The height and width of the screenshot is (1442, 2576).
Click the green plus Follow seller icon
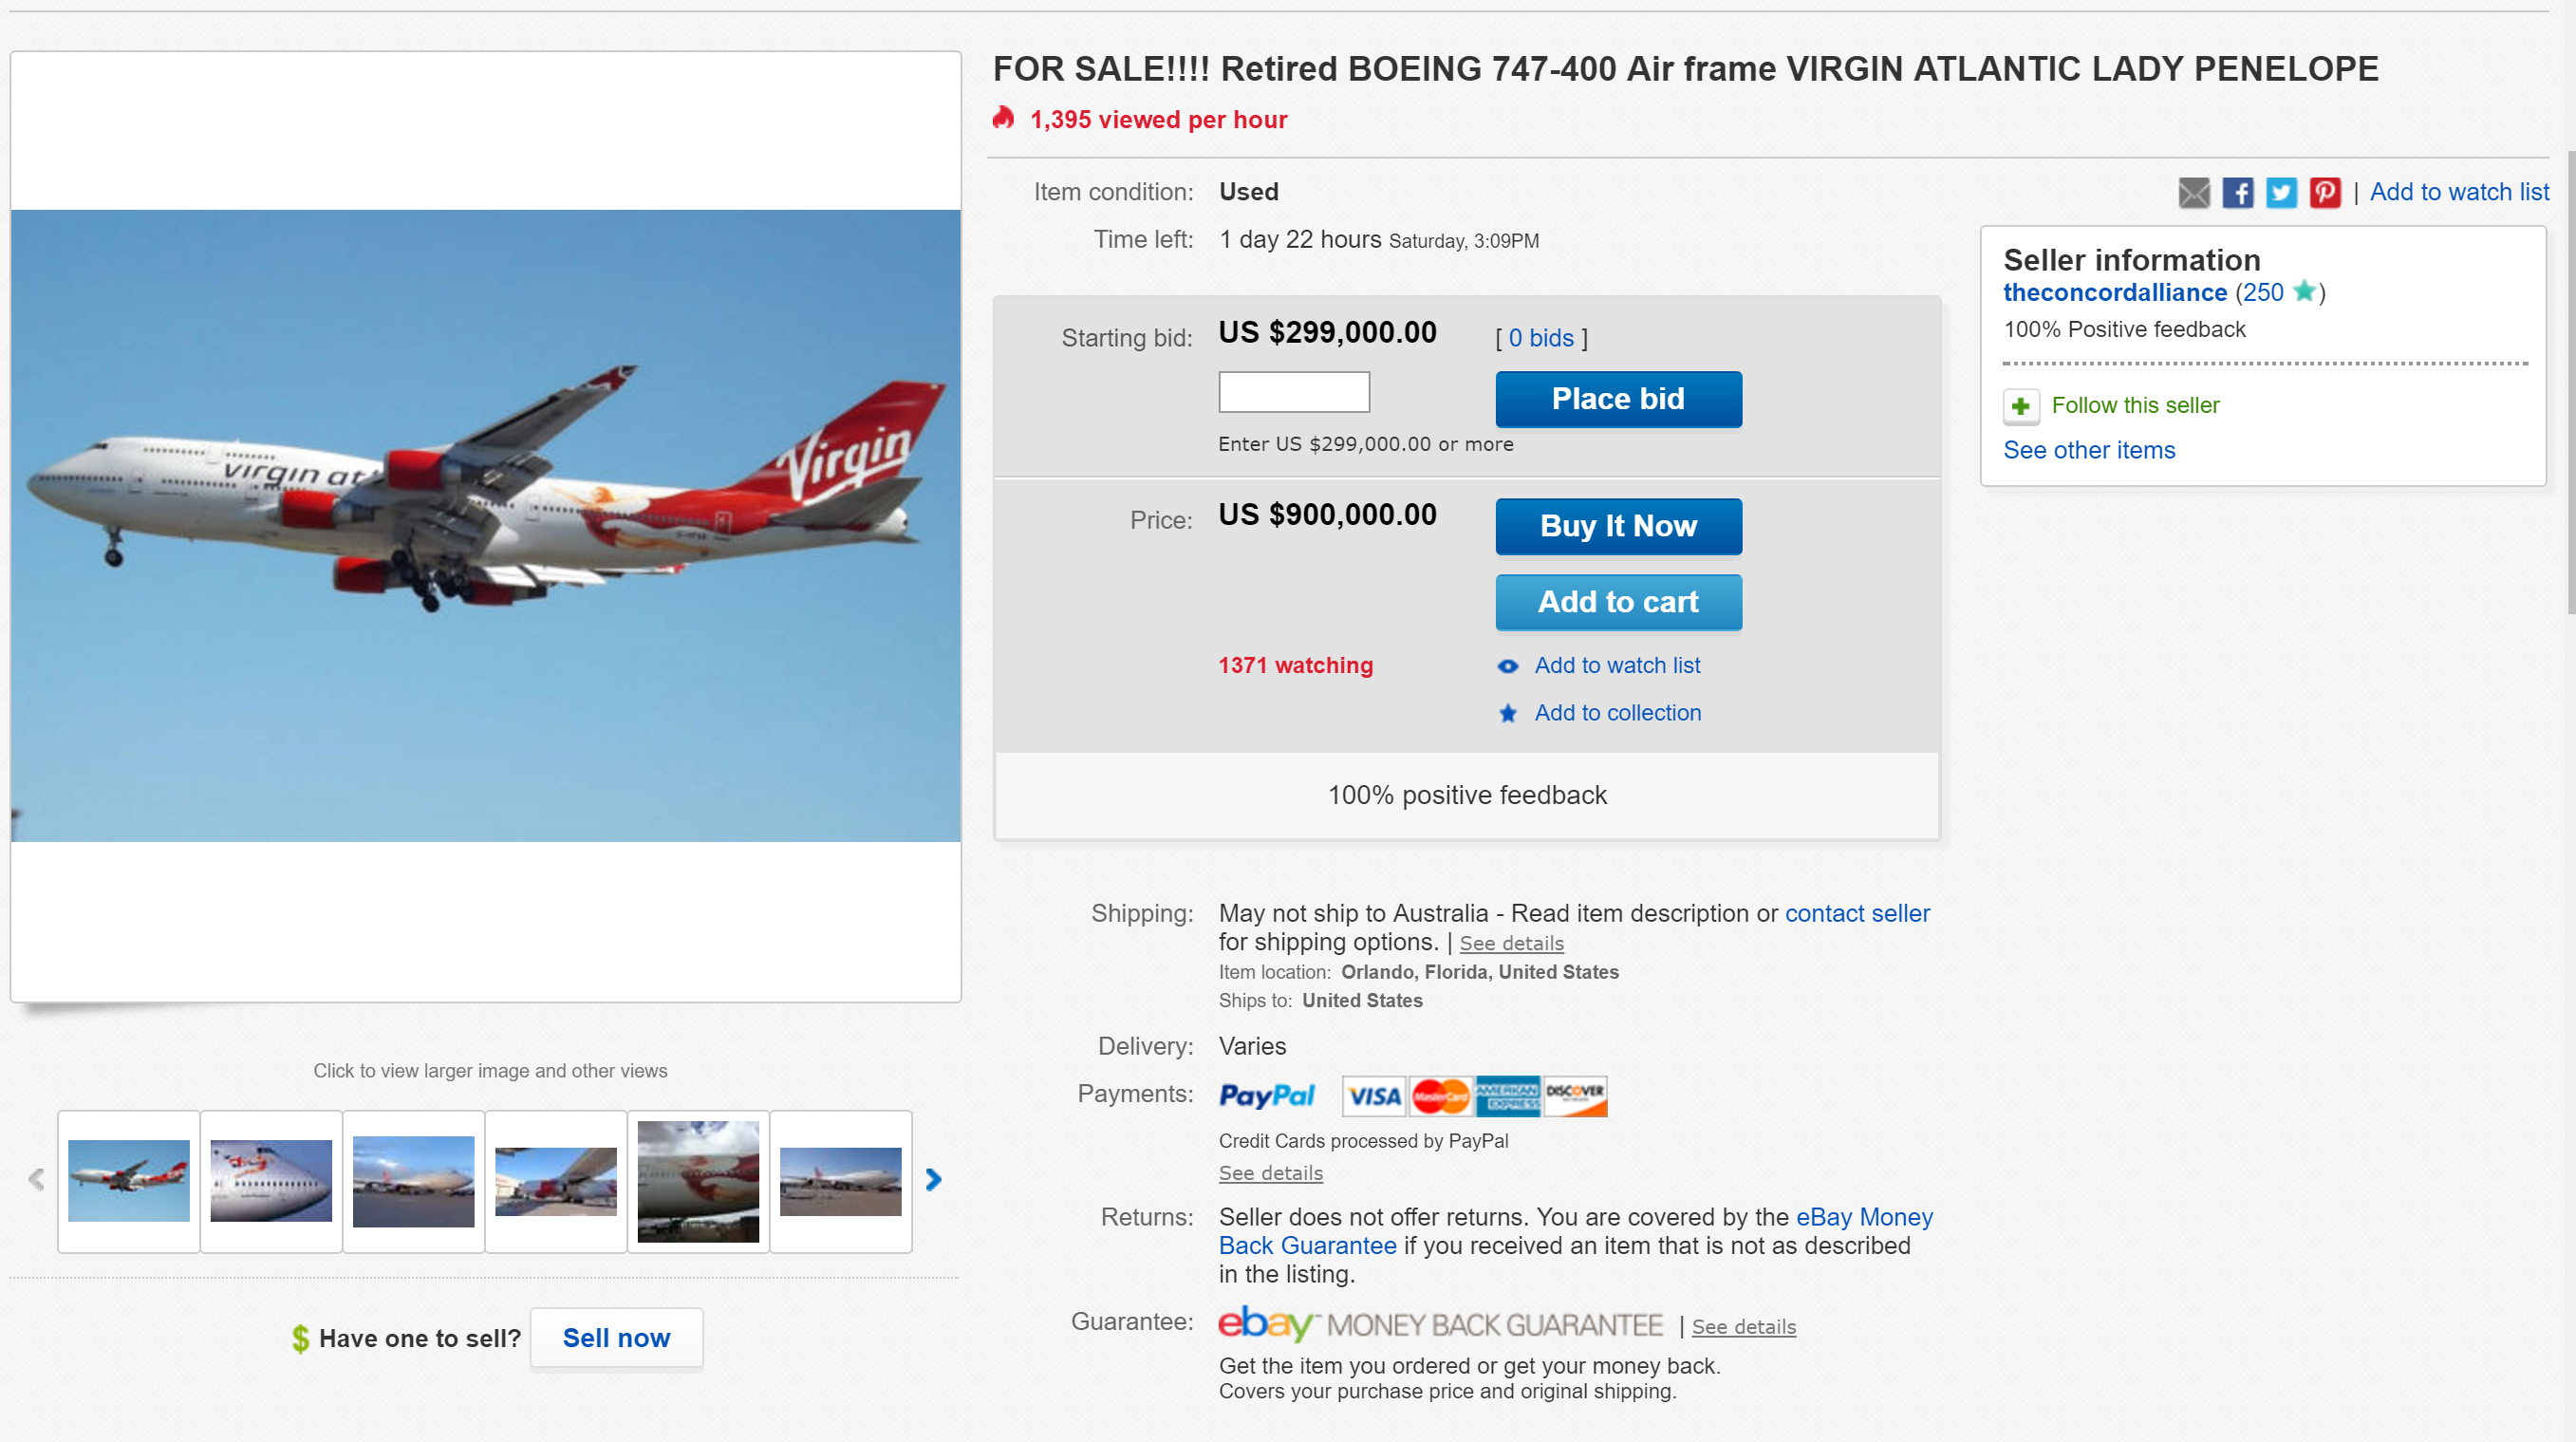pos(2020,406)
